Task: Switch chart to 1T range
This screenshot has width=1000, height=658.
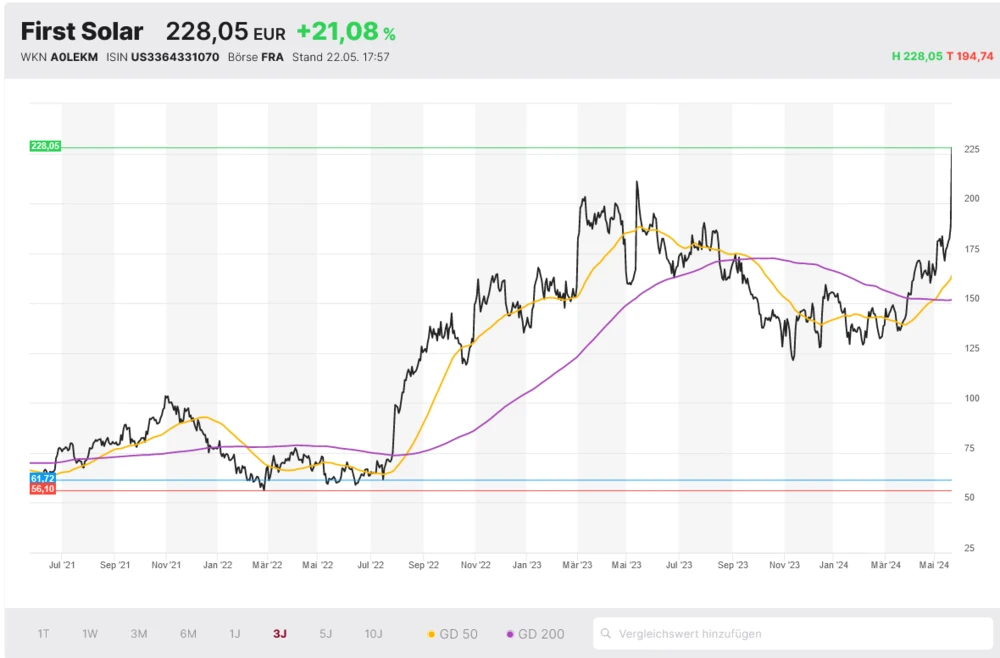Action: [44, 634]
